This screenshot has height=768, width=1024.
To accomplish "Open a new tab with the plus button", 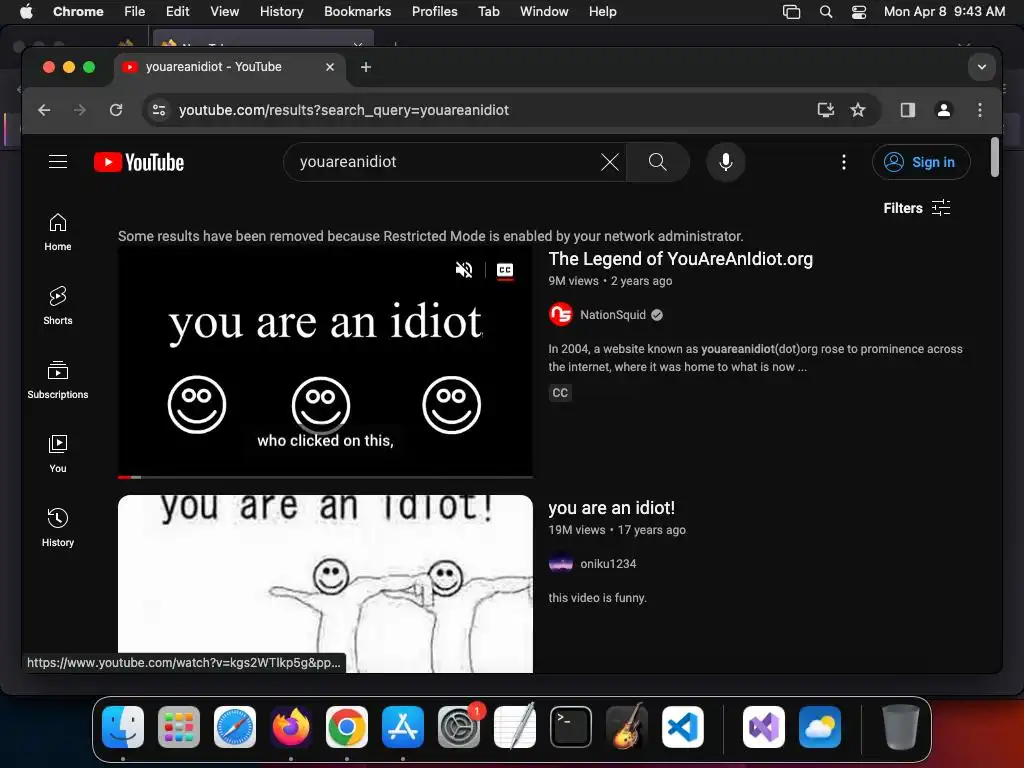I will [x=366, y=67].
